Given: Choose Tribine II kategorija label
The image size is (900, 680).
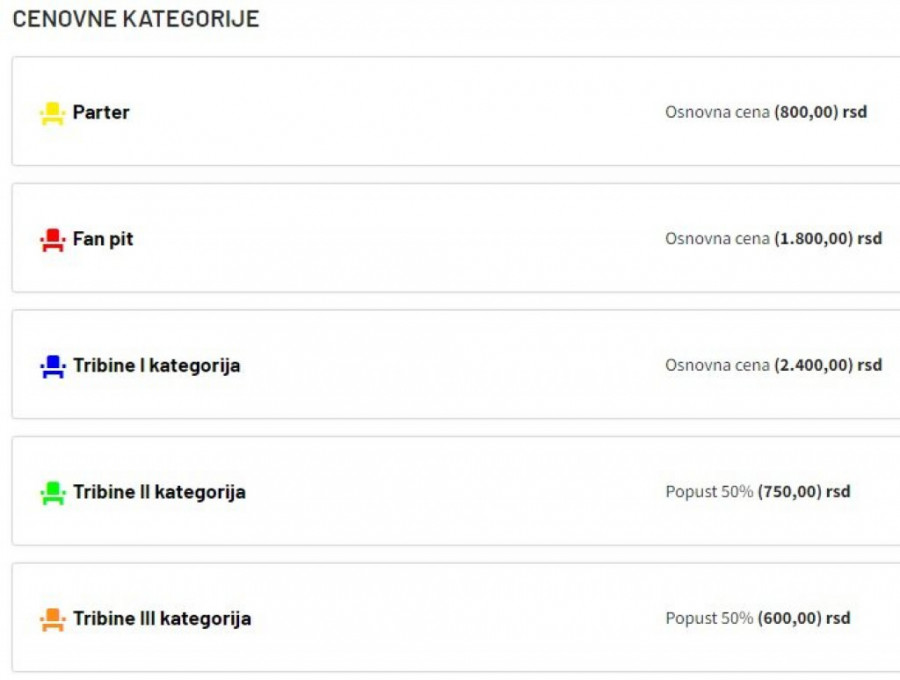Looking at the screenshot, I should click(x=159, y=493).
